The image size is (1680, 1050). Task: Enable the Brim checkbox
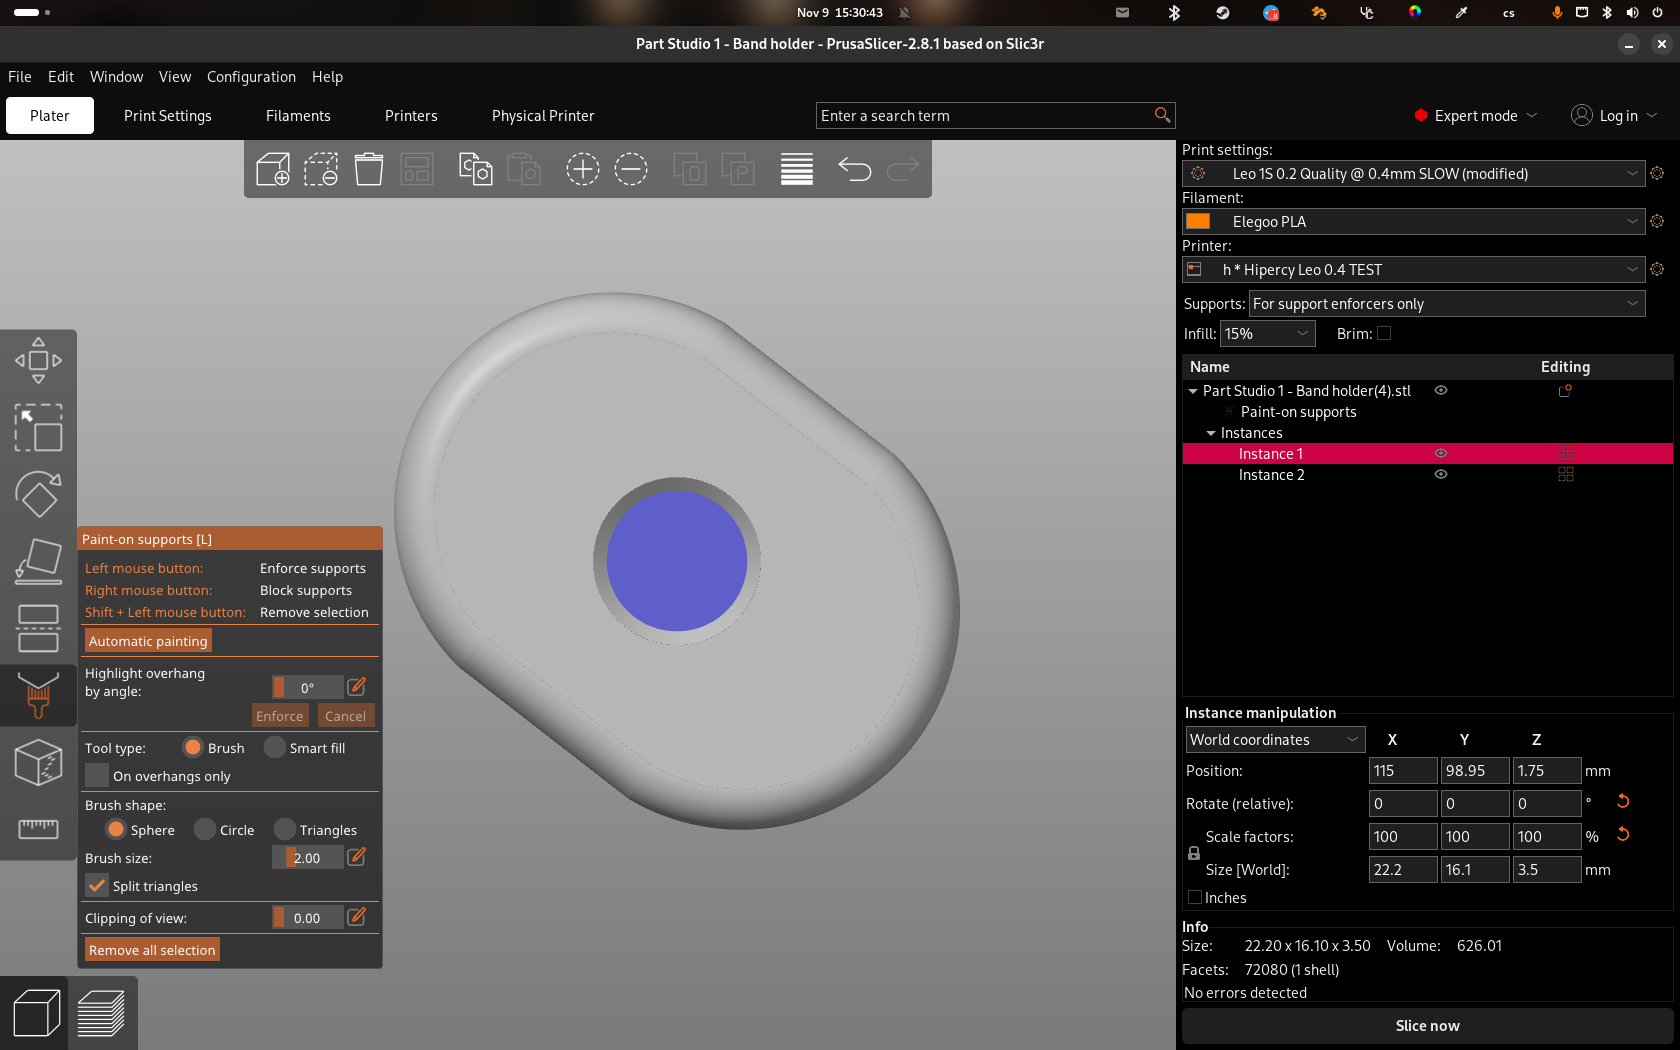tap(1384, 334)
